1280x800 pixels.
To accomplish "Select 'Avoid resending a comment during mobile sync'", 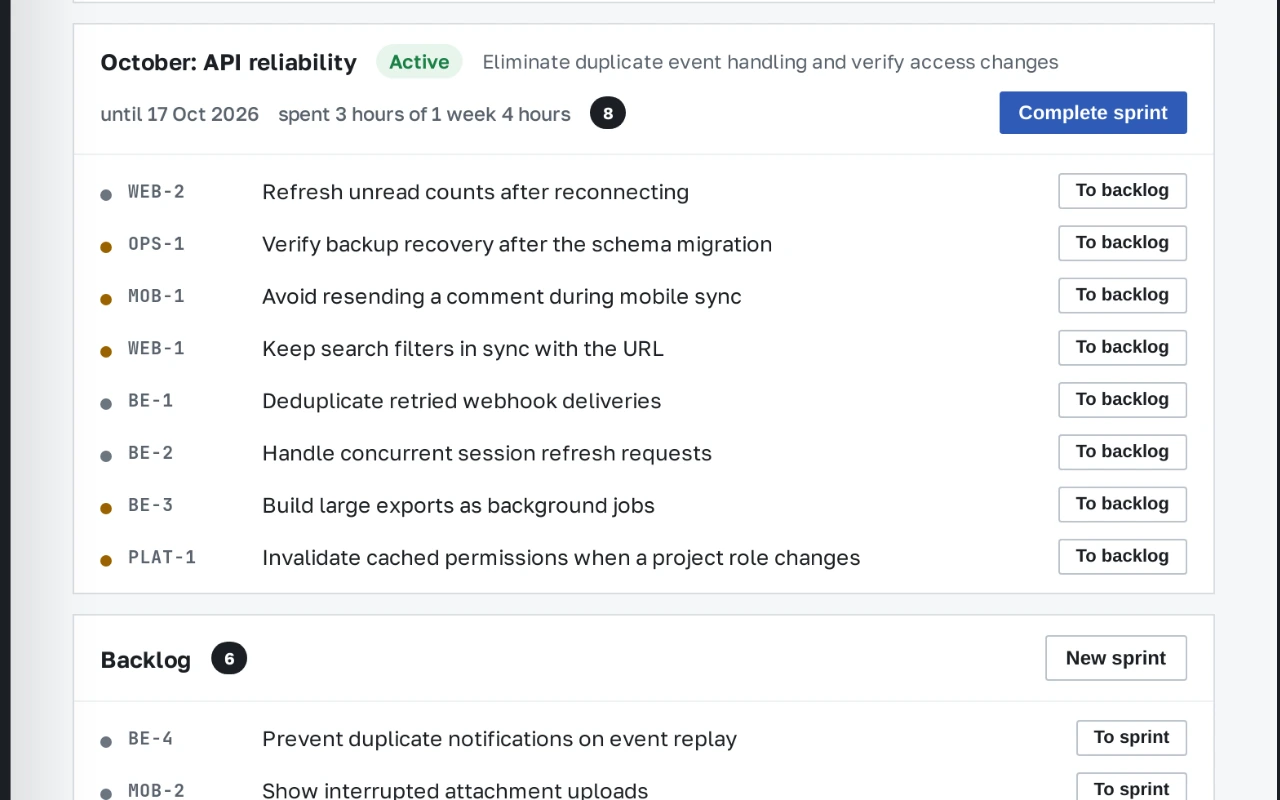I will 502,296.
